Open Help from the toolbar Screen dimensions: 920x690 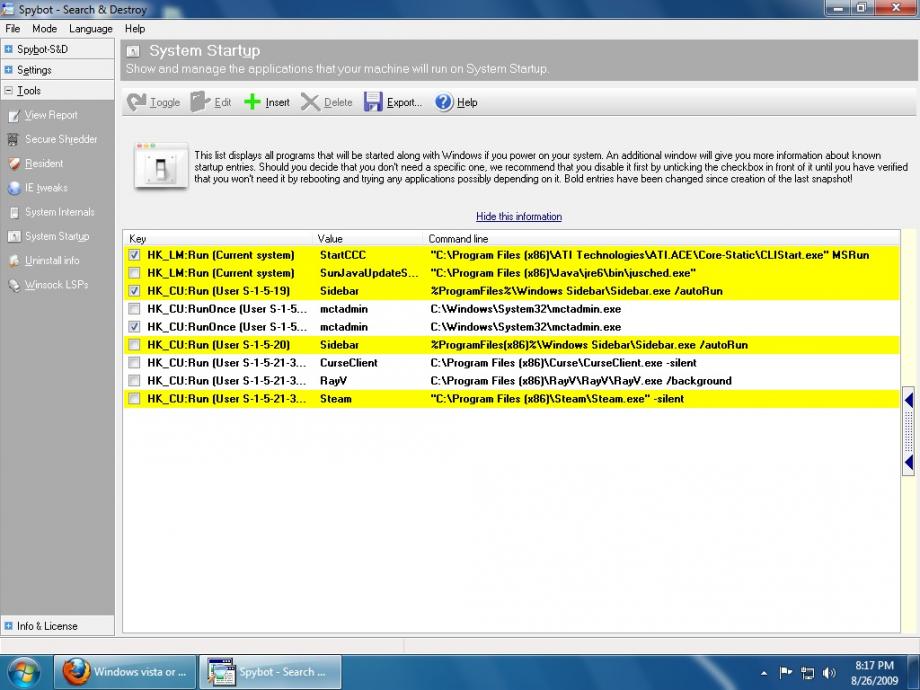(x=456, y=102)
